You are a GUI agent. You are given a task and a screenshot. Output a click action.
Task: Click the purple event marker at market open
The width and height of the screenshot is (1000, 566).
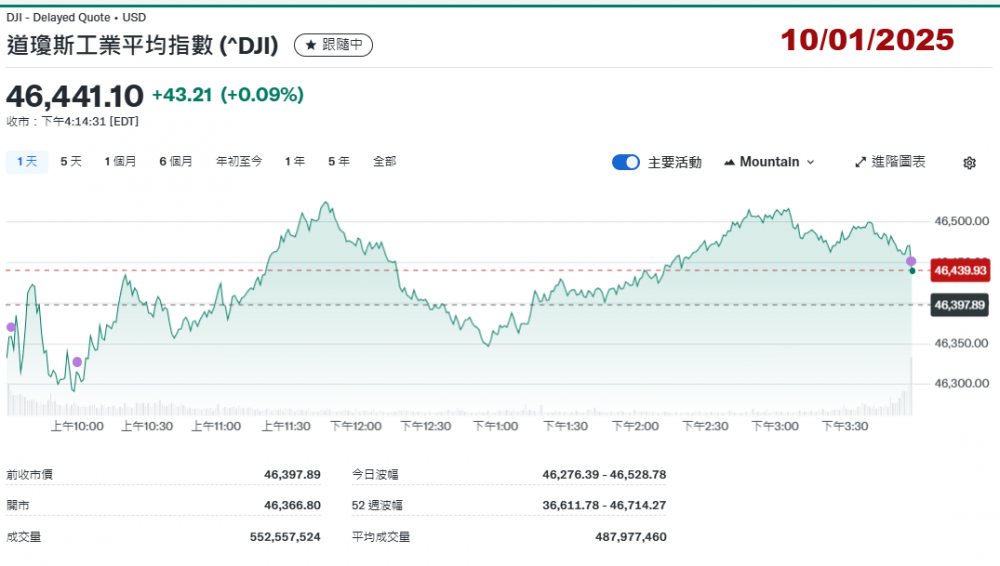(11, 327)
